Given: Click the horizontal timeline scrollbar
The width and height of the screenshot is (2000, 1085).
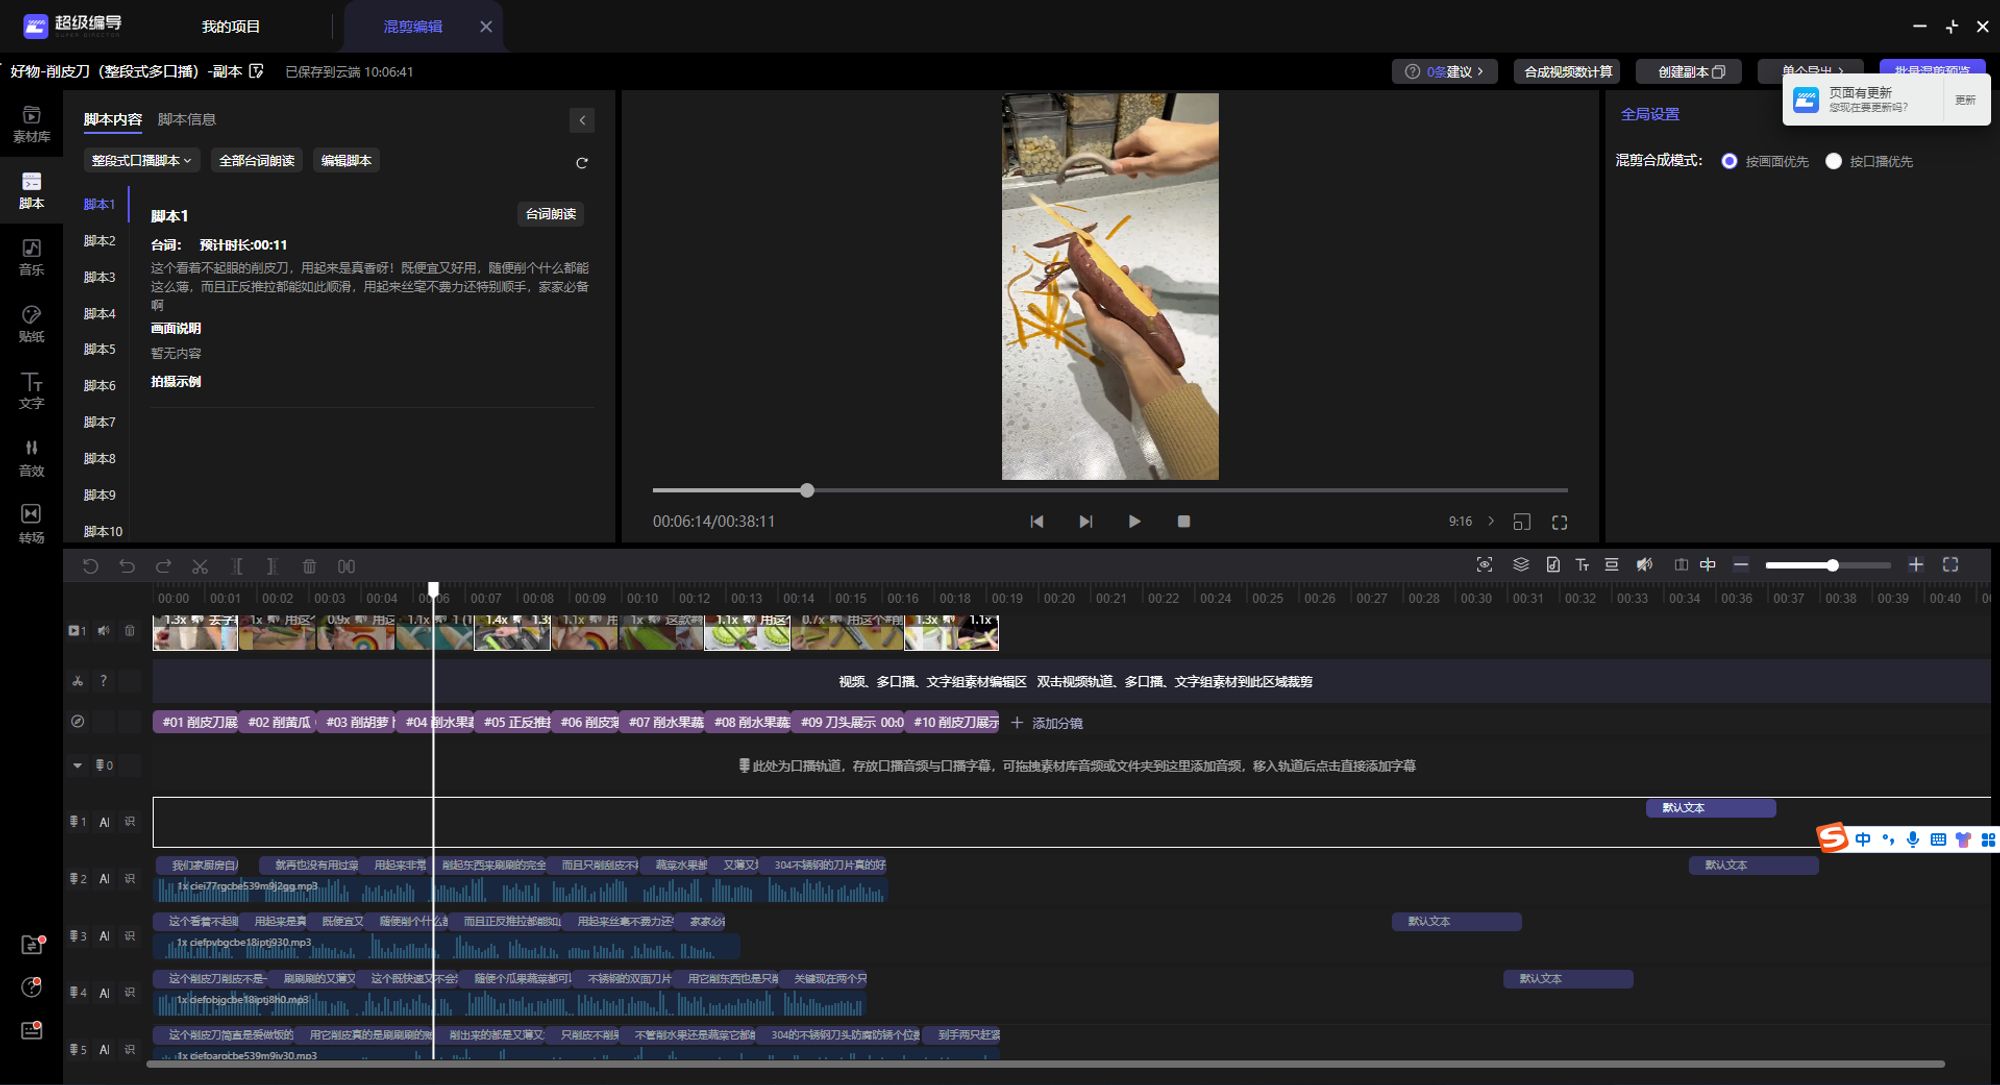Looking at the screenshot, I should [1045, 1064].
